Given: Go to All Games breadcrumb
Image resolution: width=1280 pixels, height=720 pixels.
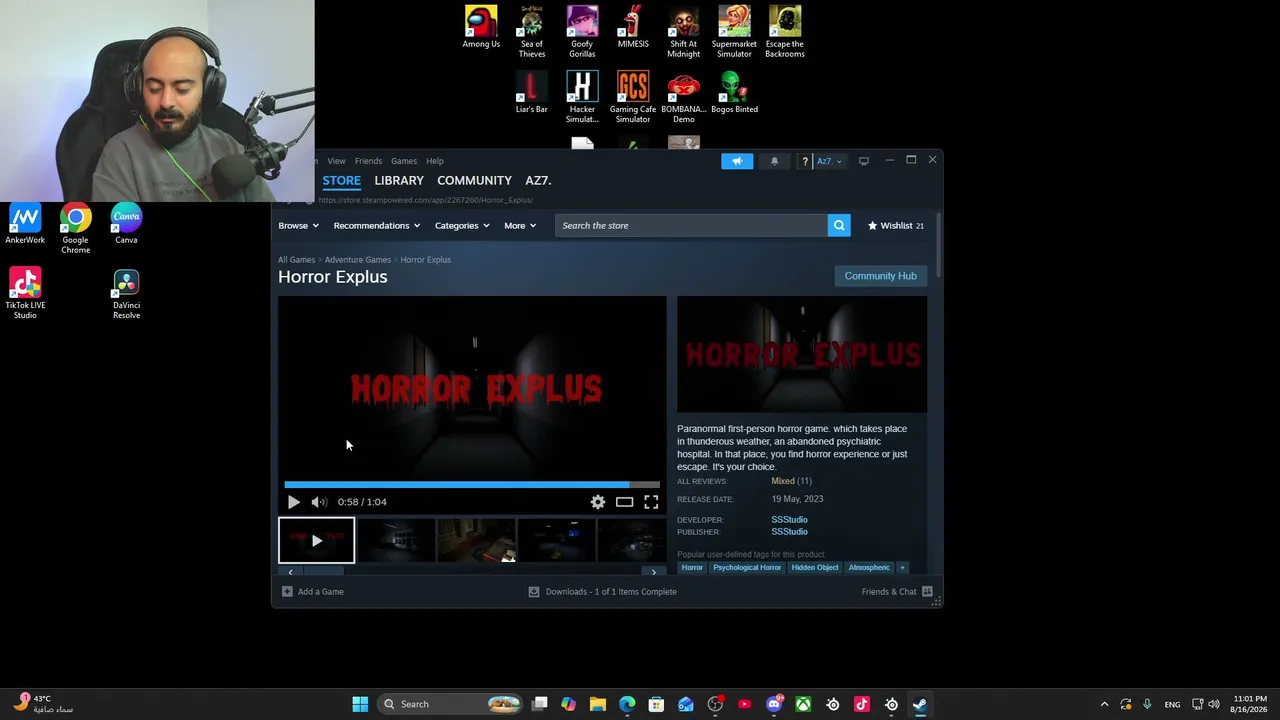Looking at the screenshot, I should tap(296, 260).
